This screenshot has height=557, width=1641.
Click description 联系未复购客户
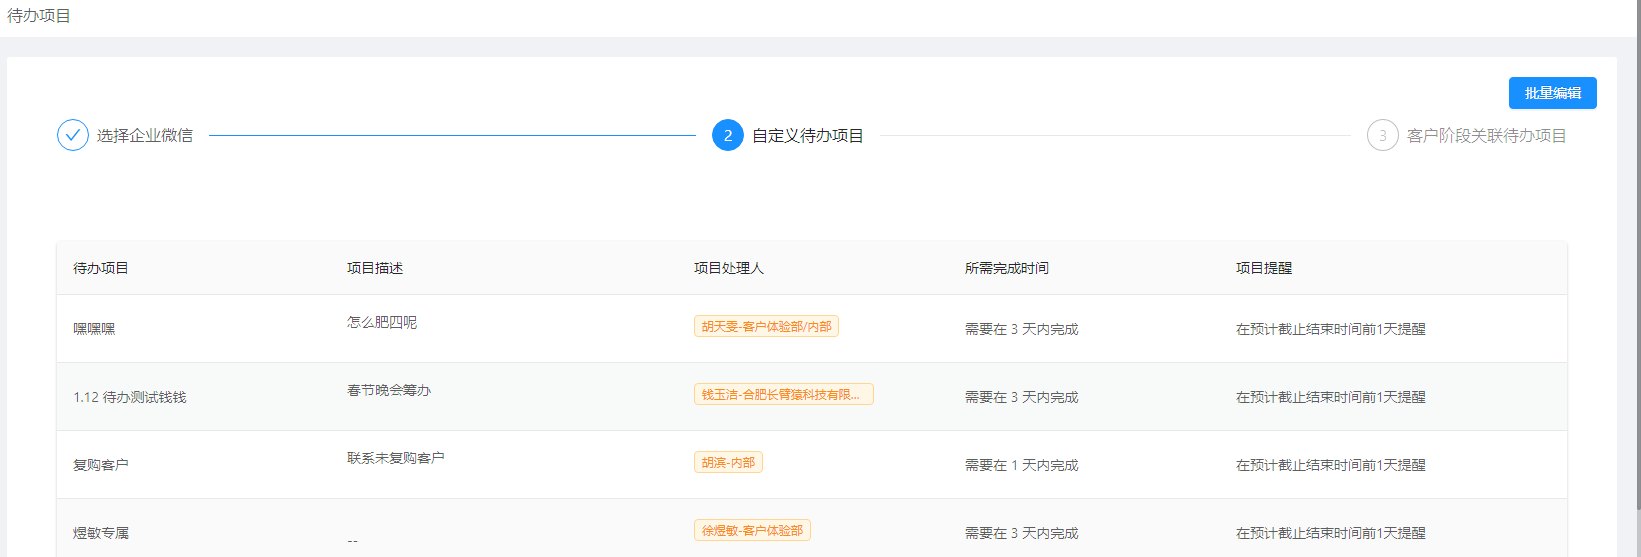click(x=396, y=458)
